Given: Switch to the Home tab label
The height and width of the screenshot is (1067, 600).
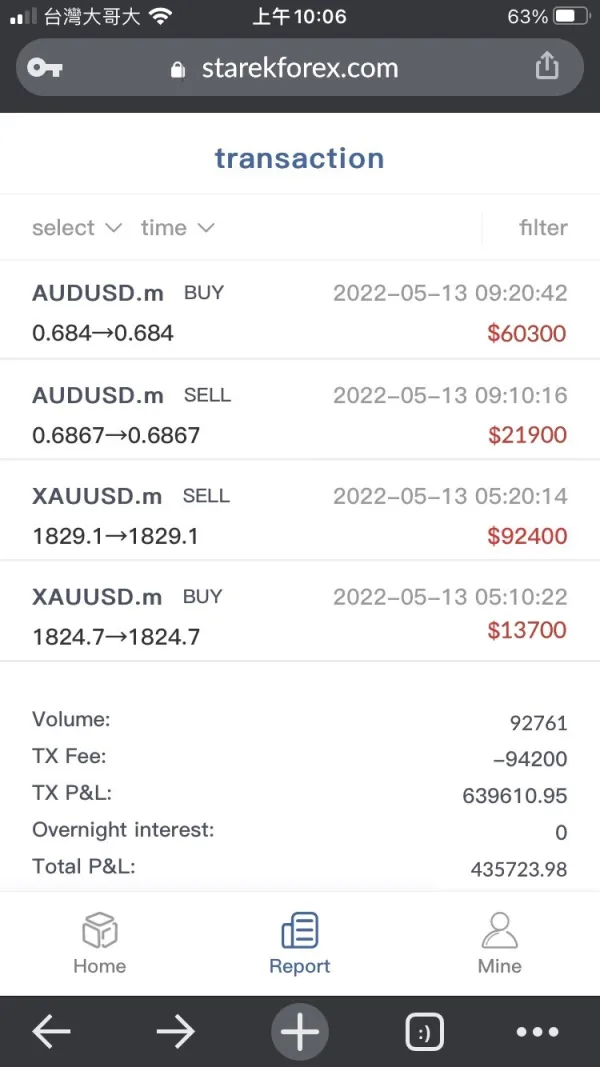Looking at the screenshot, I should [x=100, y=966].
